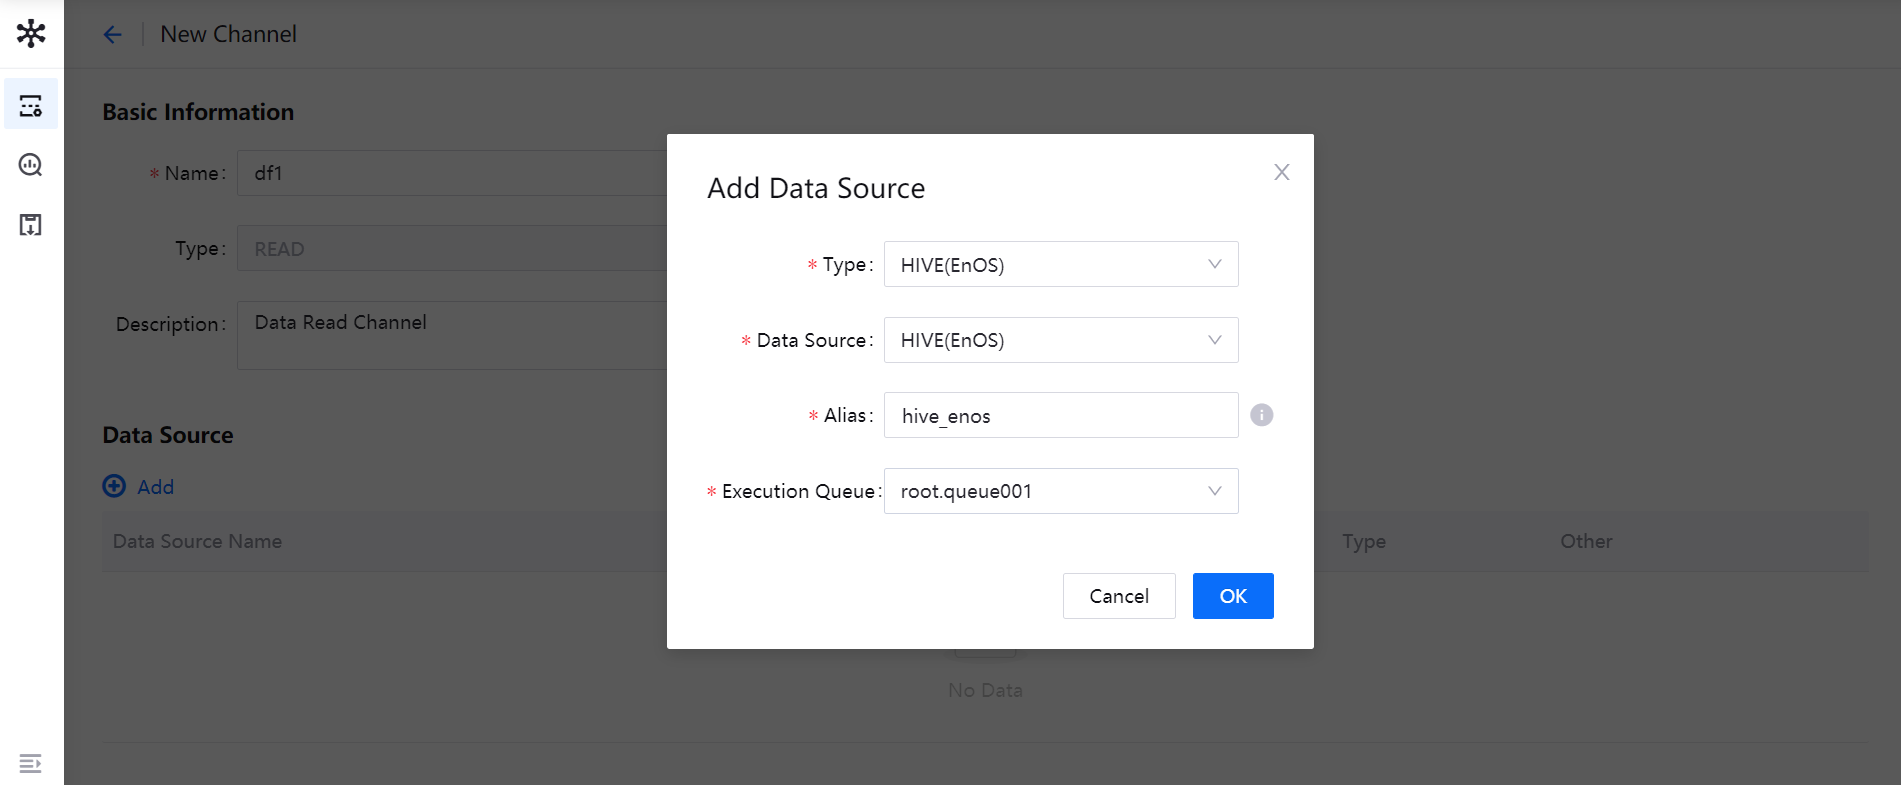Click the Data Source chevron arrow
Viewport: 1901px width, 785px height.
point(1214,340)
